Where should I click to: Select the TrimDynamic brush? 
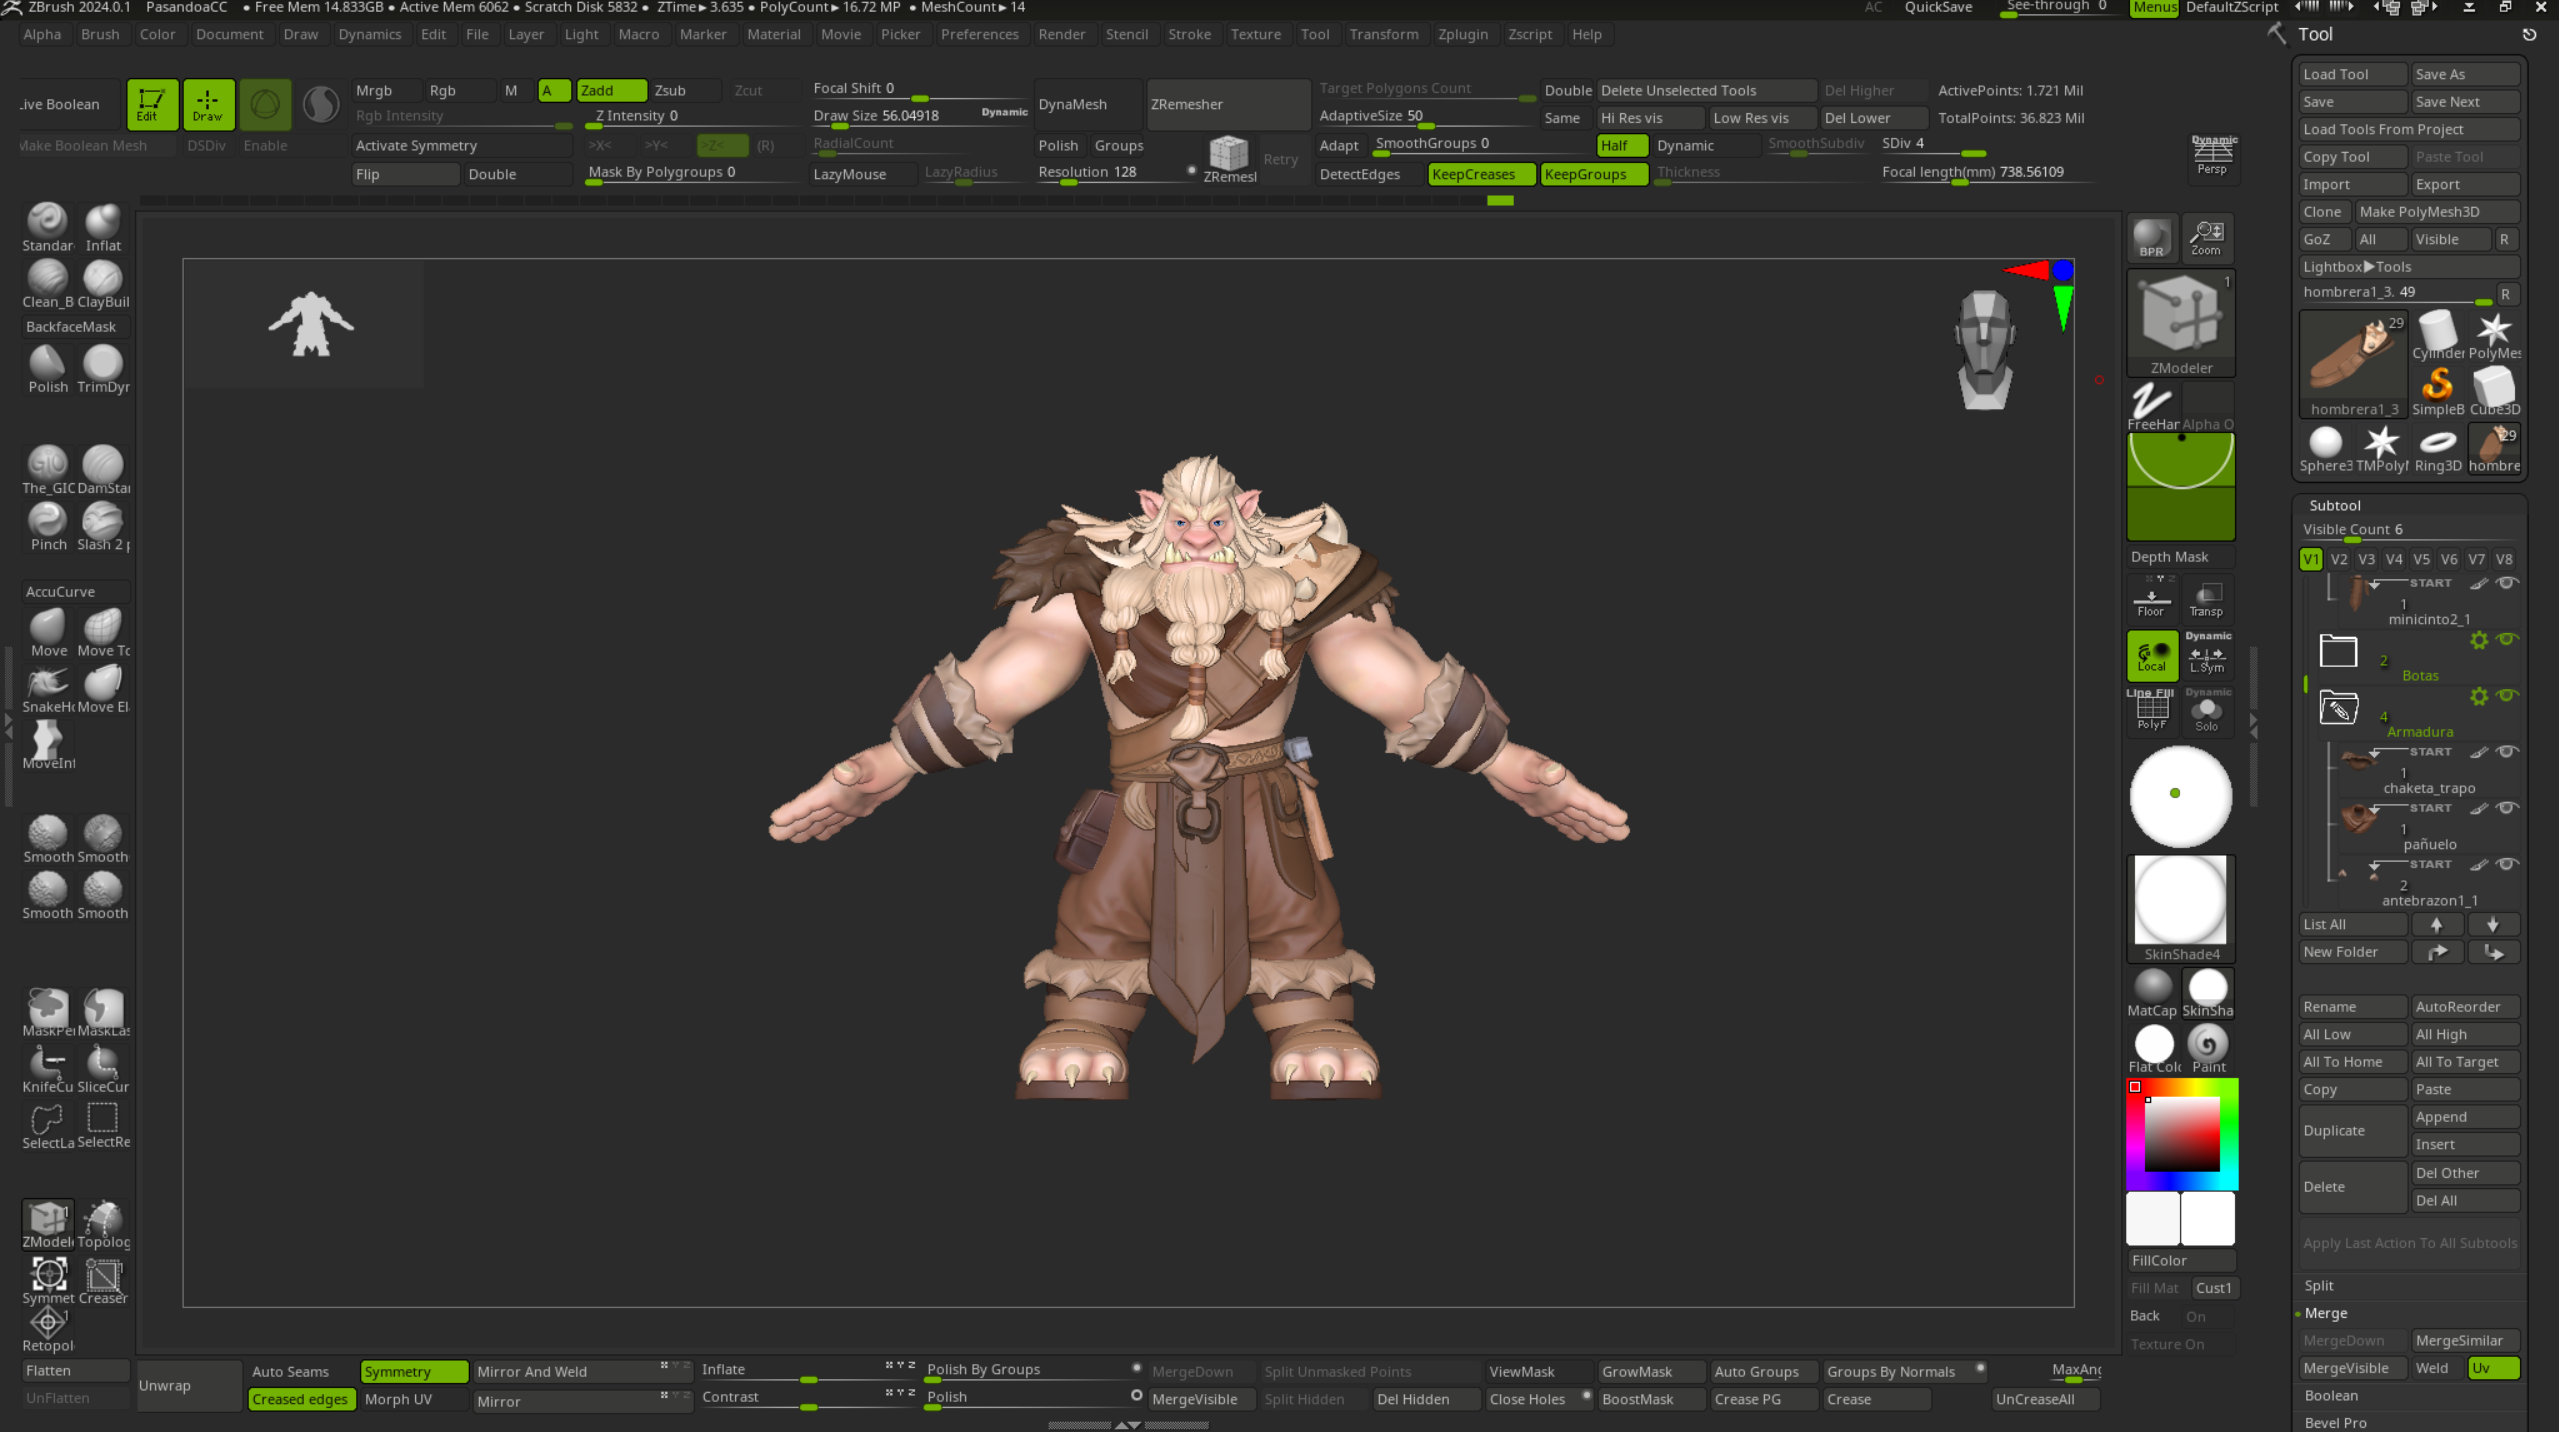click(x=102, y=364)
